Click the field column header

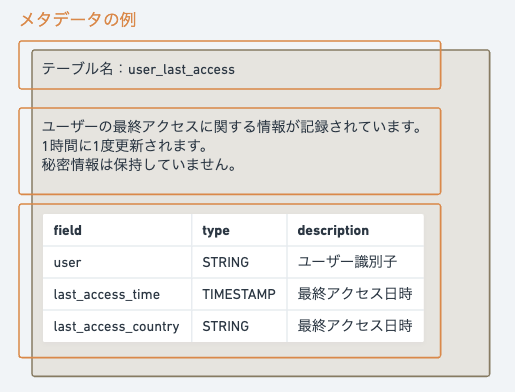coord(117,230)
